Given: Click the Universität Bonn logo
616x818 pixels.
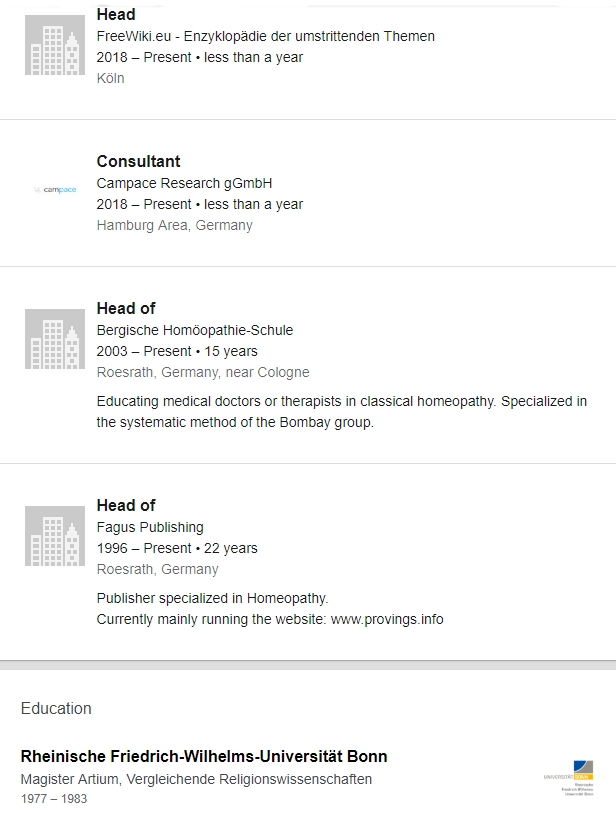Looking at the screenshot, I should click(x=569, y=778).
